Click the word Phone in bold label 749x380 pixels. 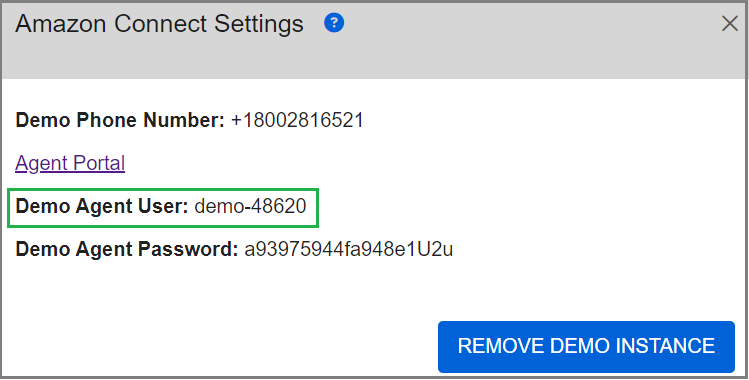[x=107, y=120]
